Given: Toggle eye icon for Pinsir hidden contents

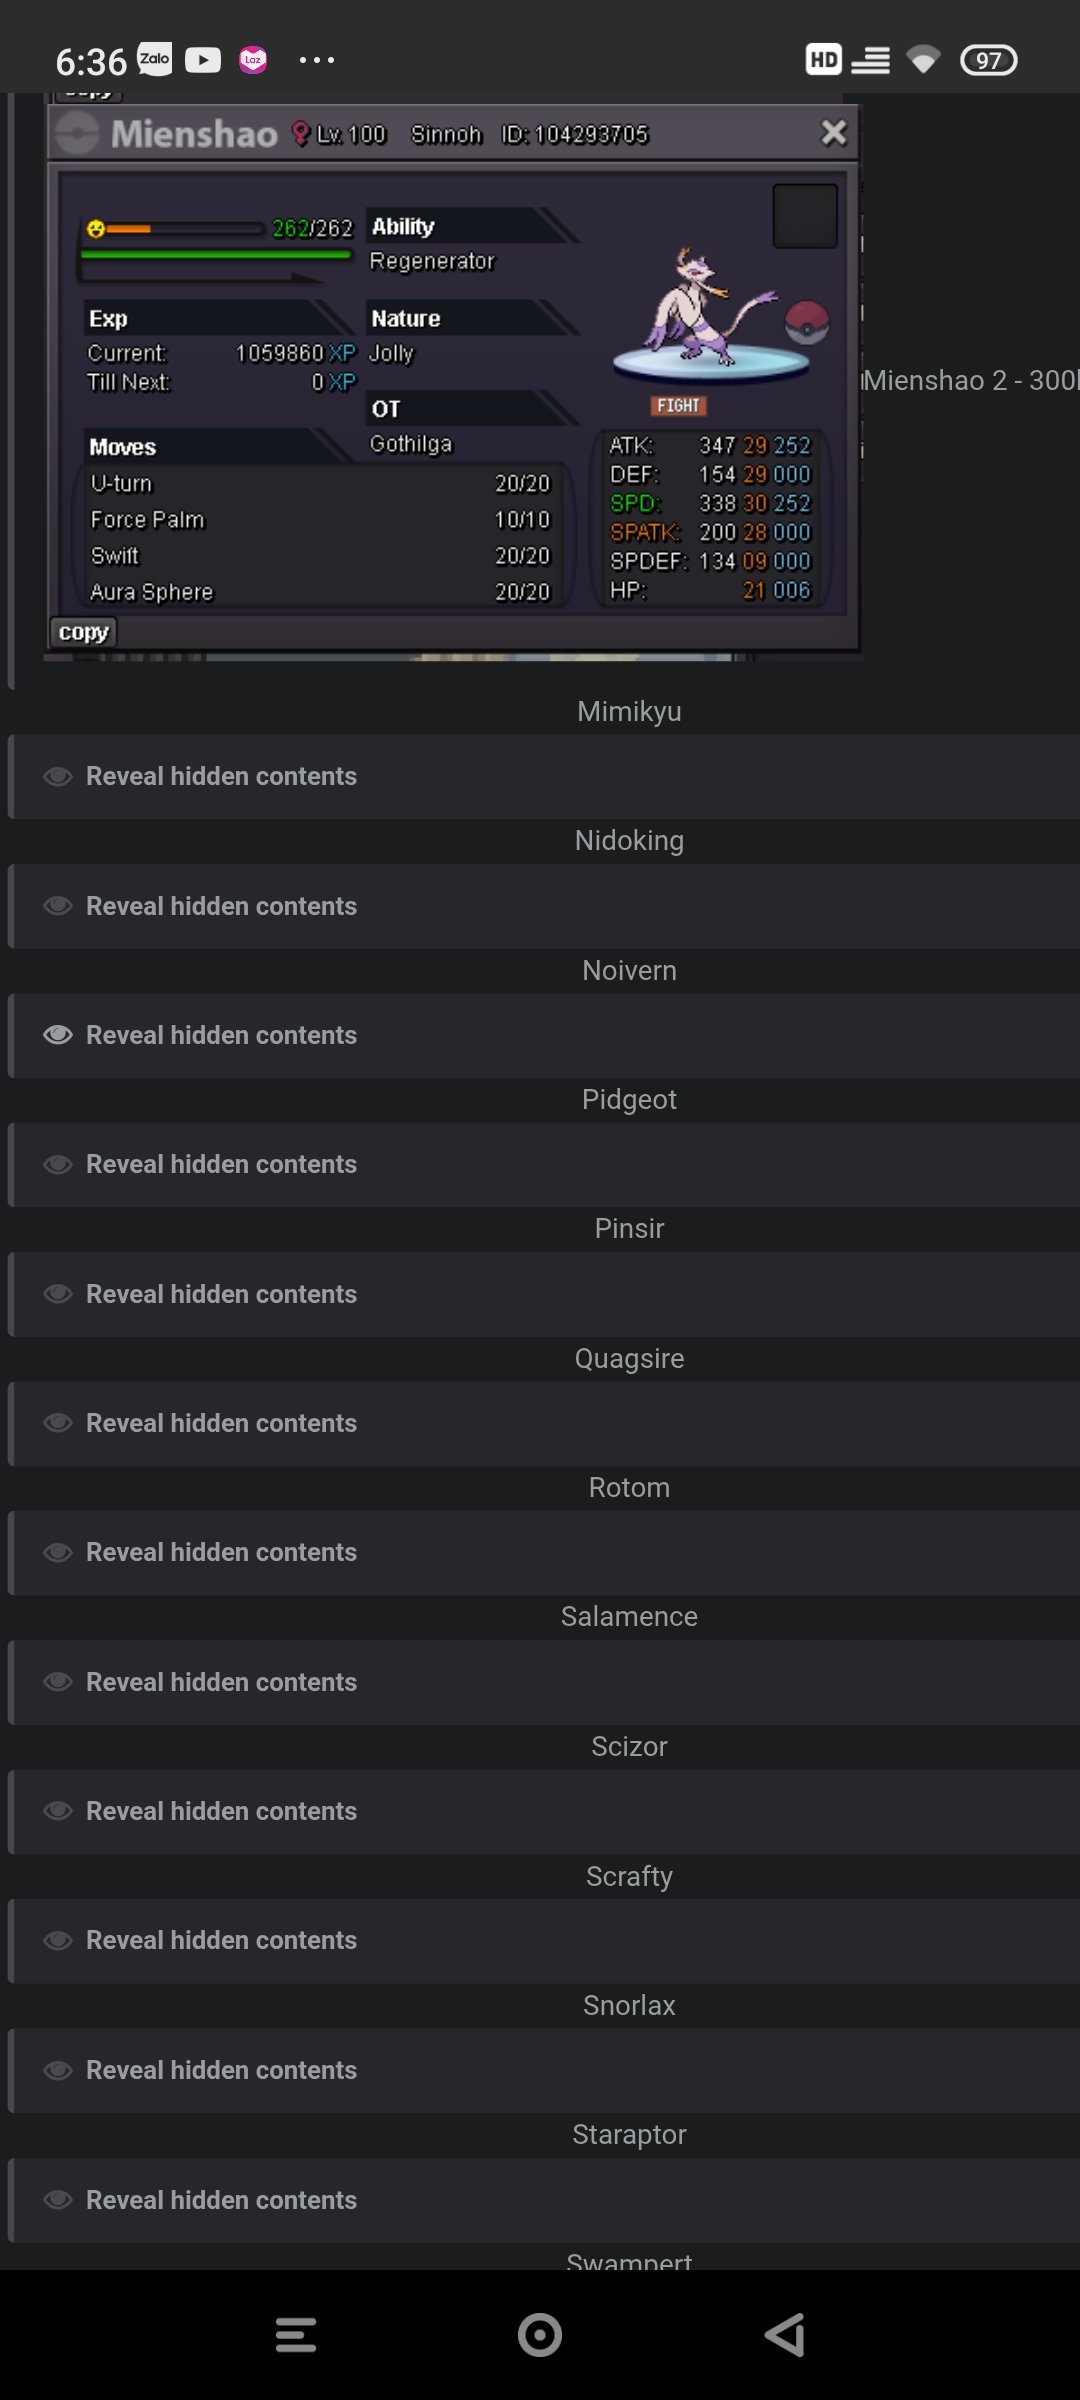Looking at the screenshot, I should (x=58, y=1294).
